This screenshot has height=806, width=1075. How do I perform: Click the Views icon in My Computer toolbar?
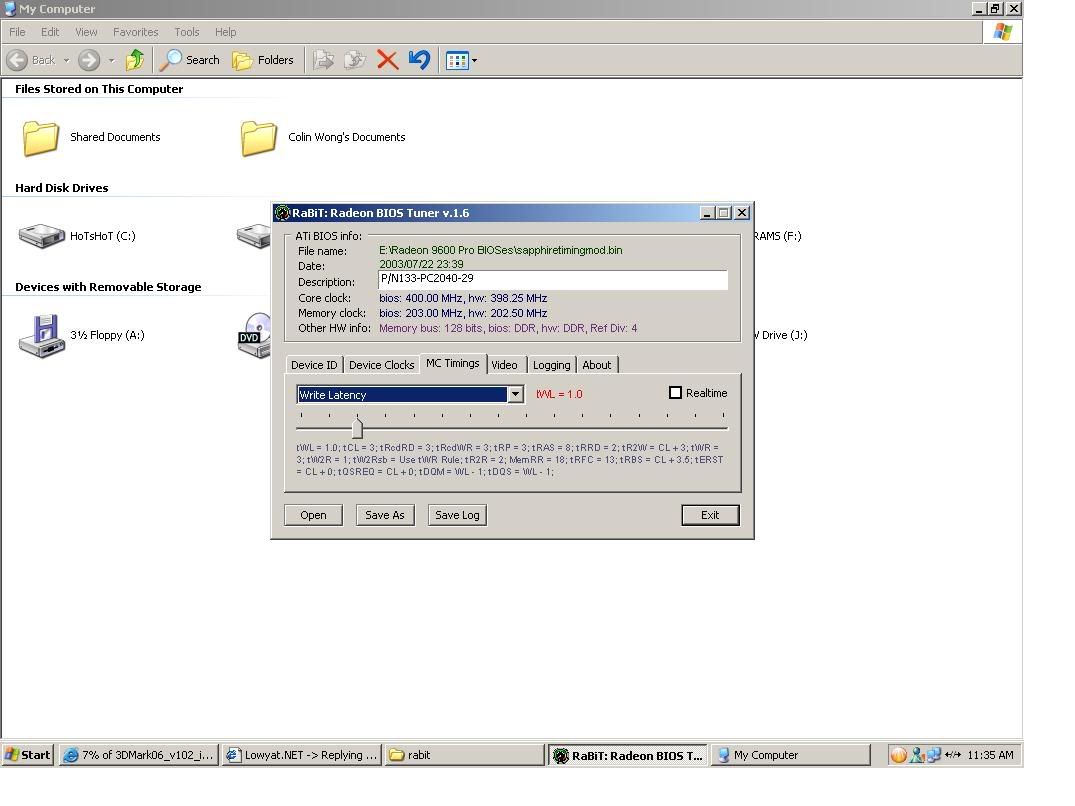click(457, 60)
